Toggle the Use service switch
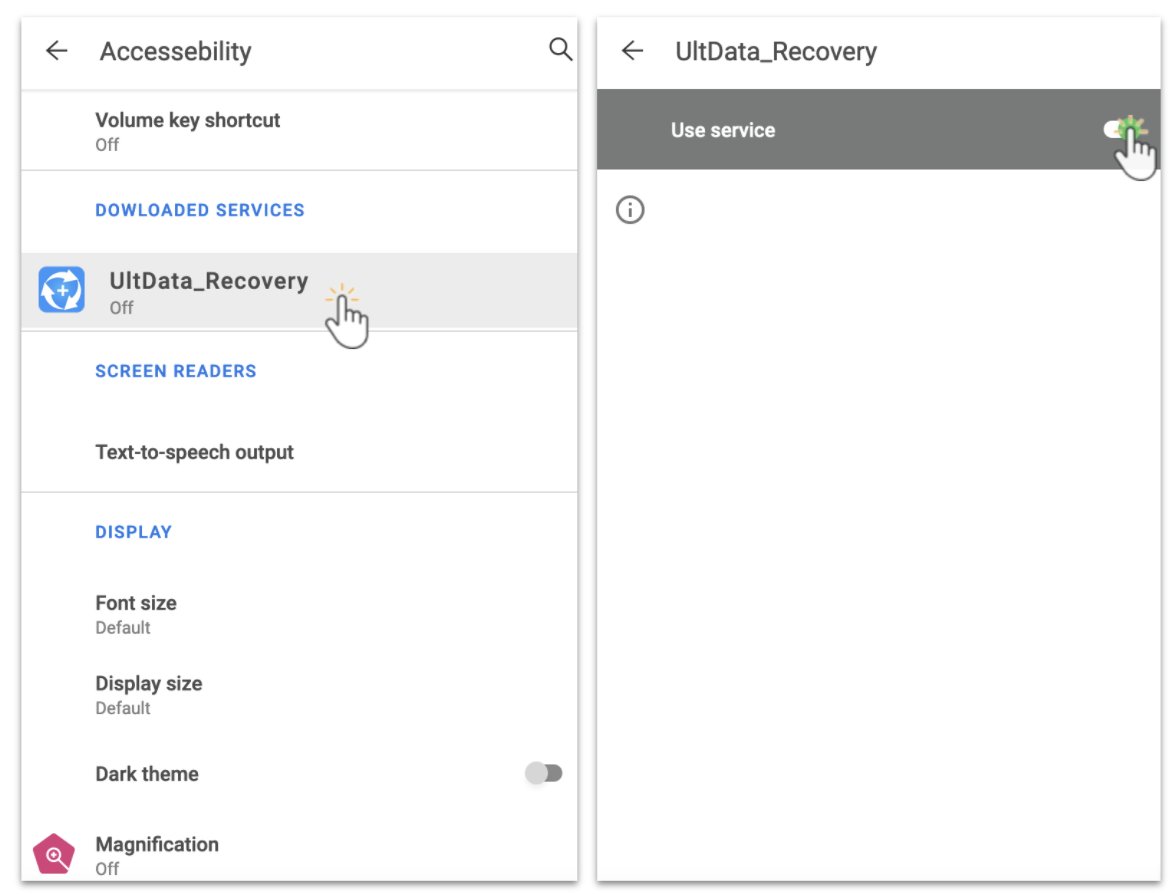Viewport: 1176px width, 894px height. click(x=1123, y=130)
